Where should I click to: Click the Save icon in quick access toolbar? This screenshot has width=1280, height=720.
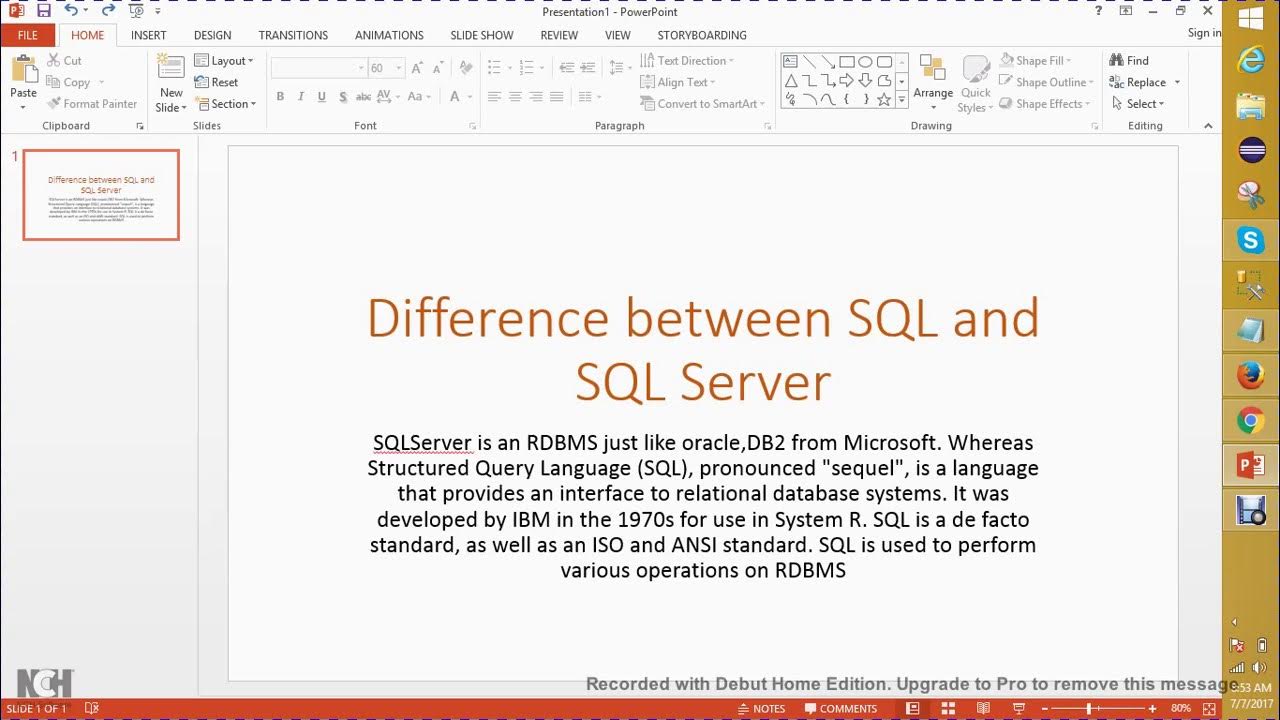[x=43, y=11]
